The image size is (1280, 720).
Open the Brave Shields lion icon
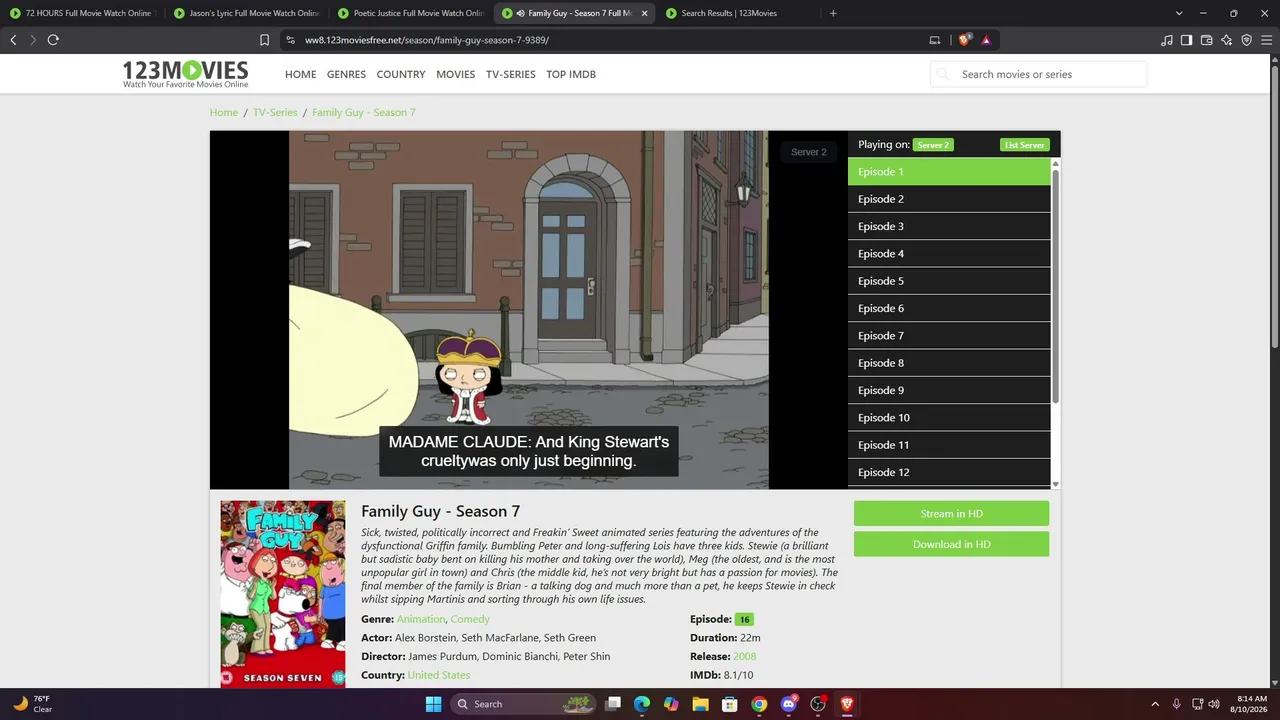[x=964, y=40]
